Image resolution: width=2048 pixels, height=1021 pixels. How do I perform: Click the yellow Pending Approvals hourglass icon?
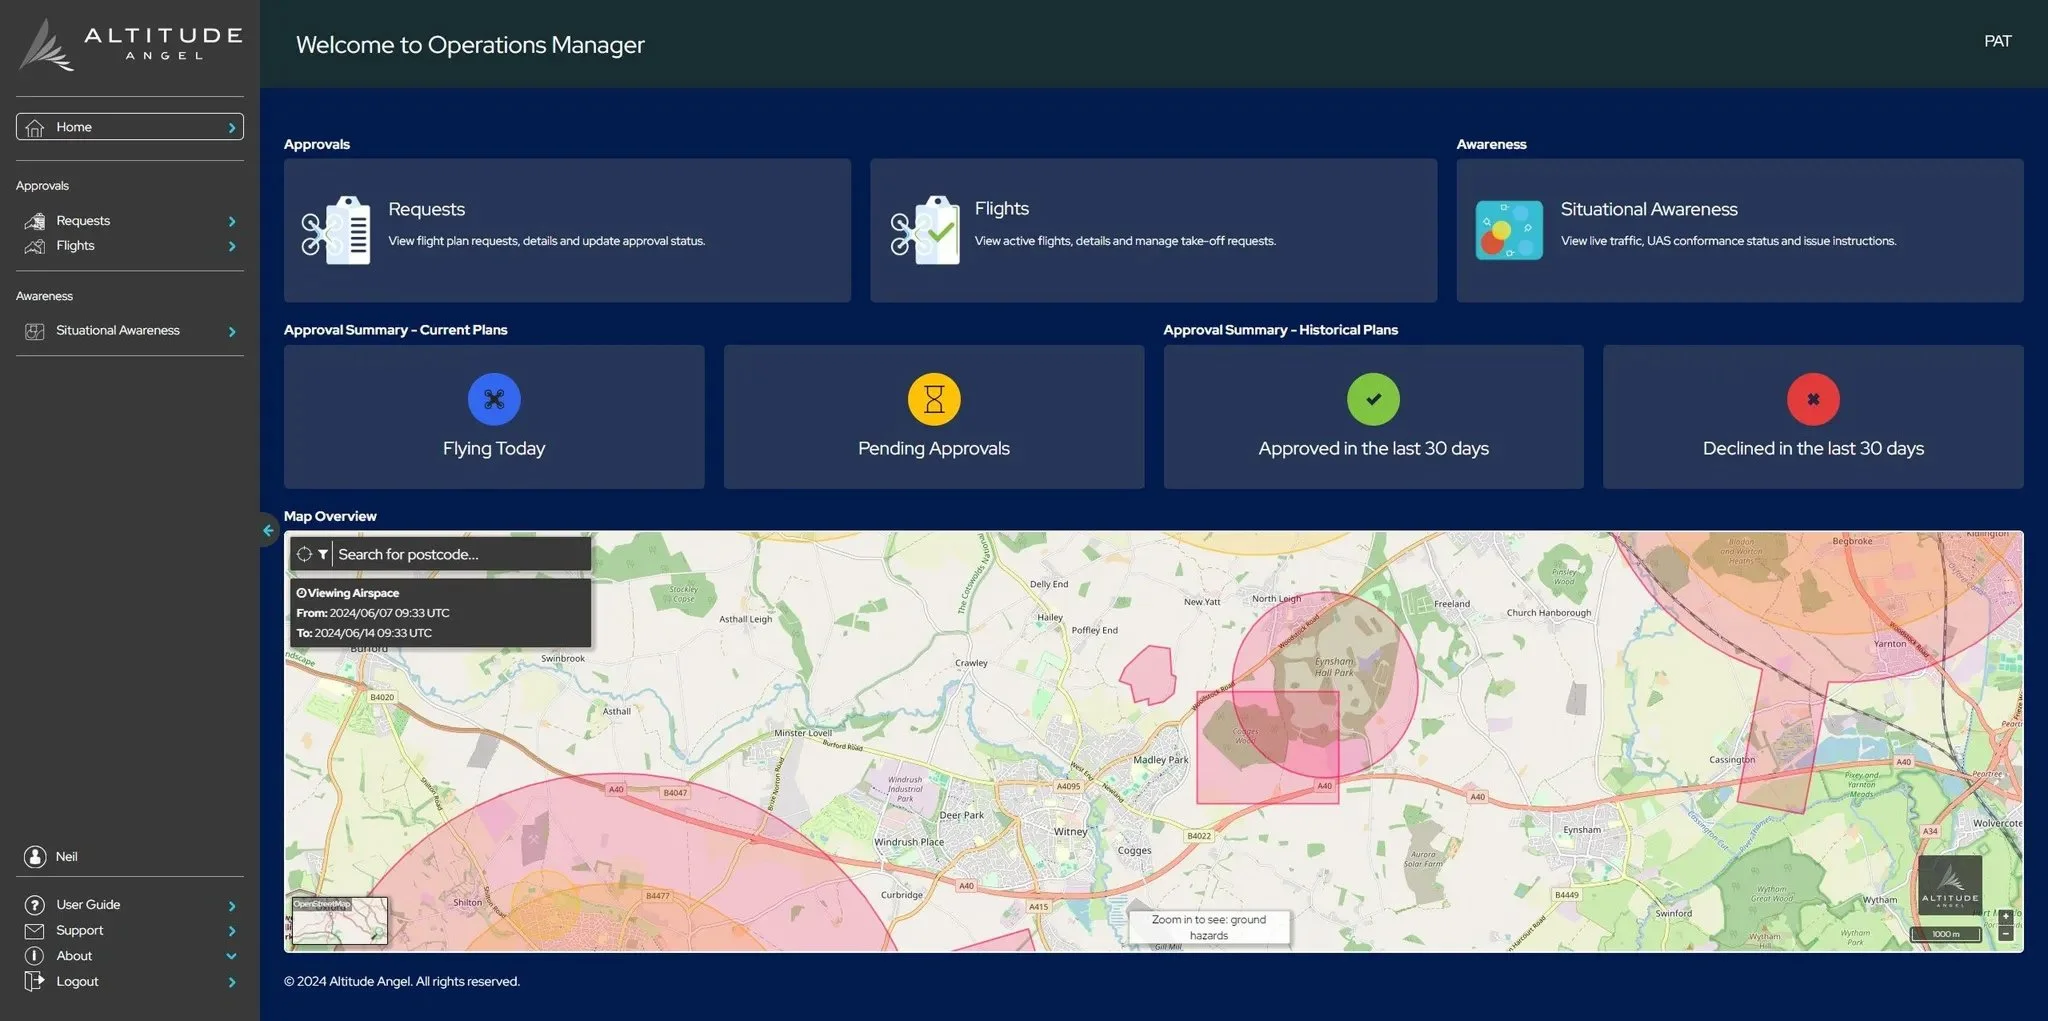934,399
